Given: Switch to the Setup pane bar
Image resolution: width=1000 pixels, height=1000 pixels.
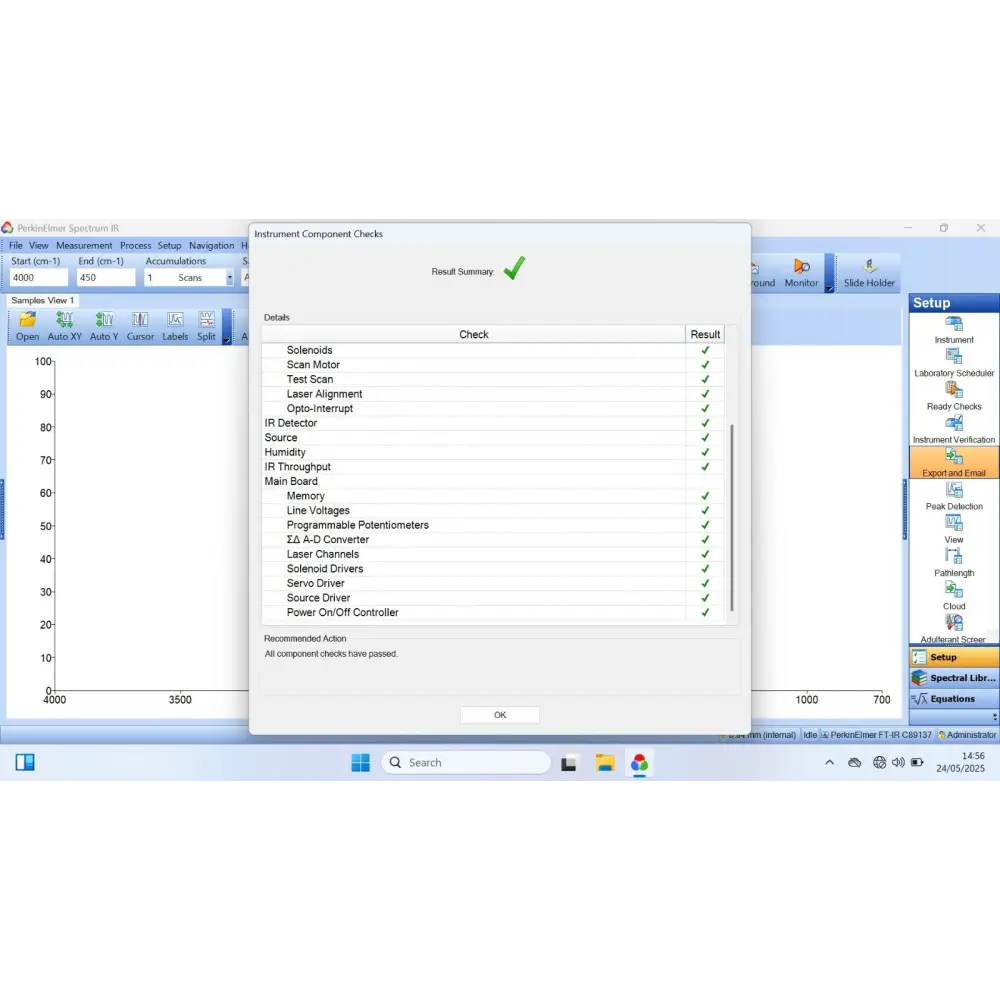Looking at the screenshot, I should point(953,657).
